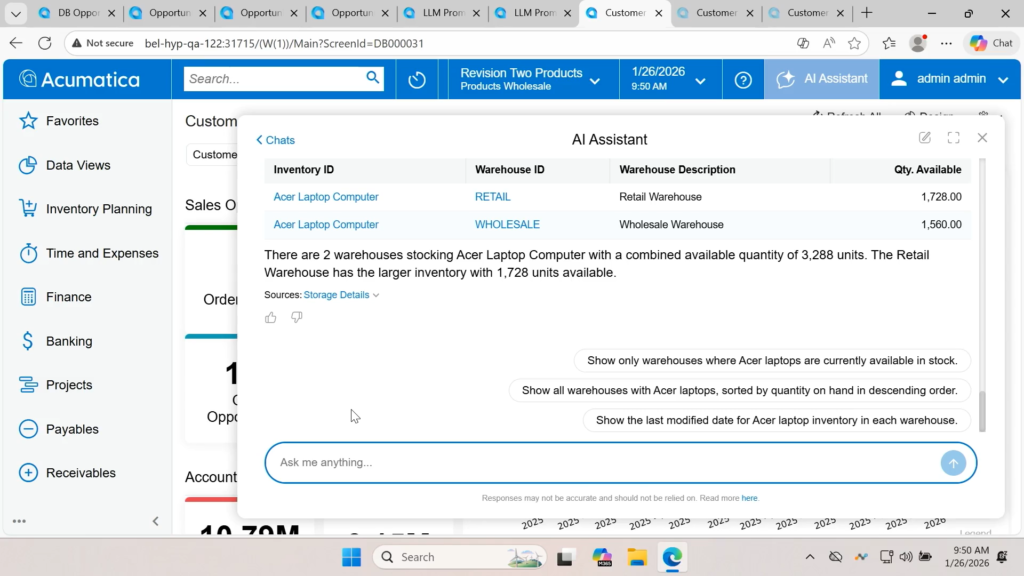1024x576 pixels.
Task: Click the send arrow button in chat
Action: (x=953, y=463)
